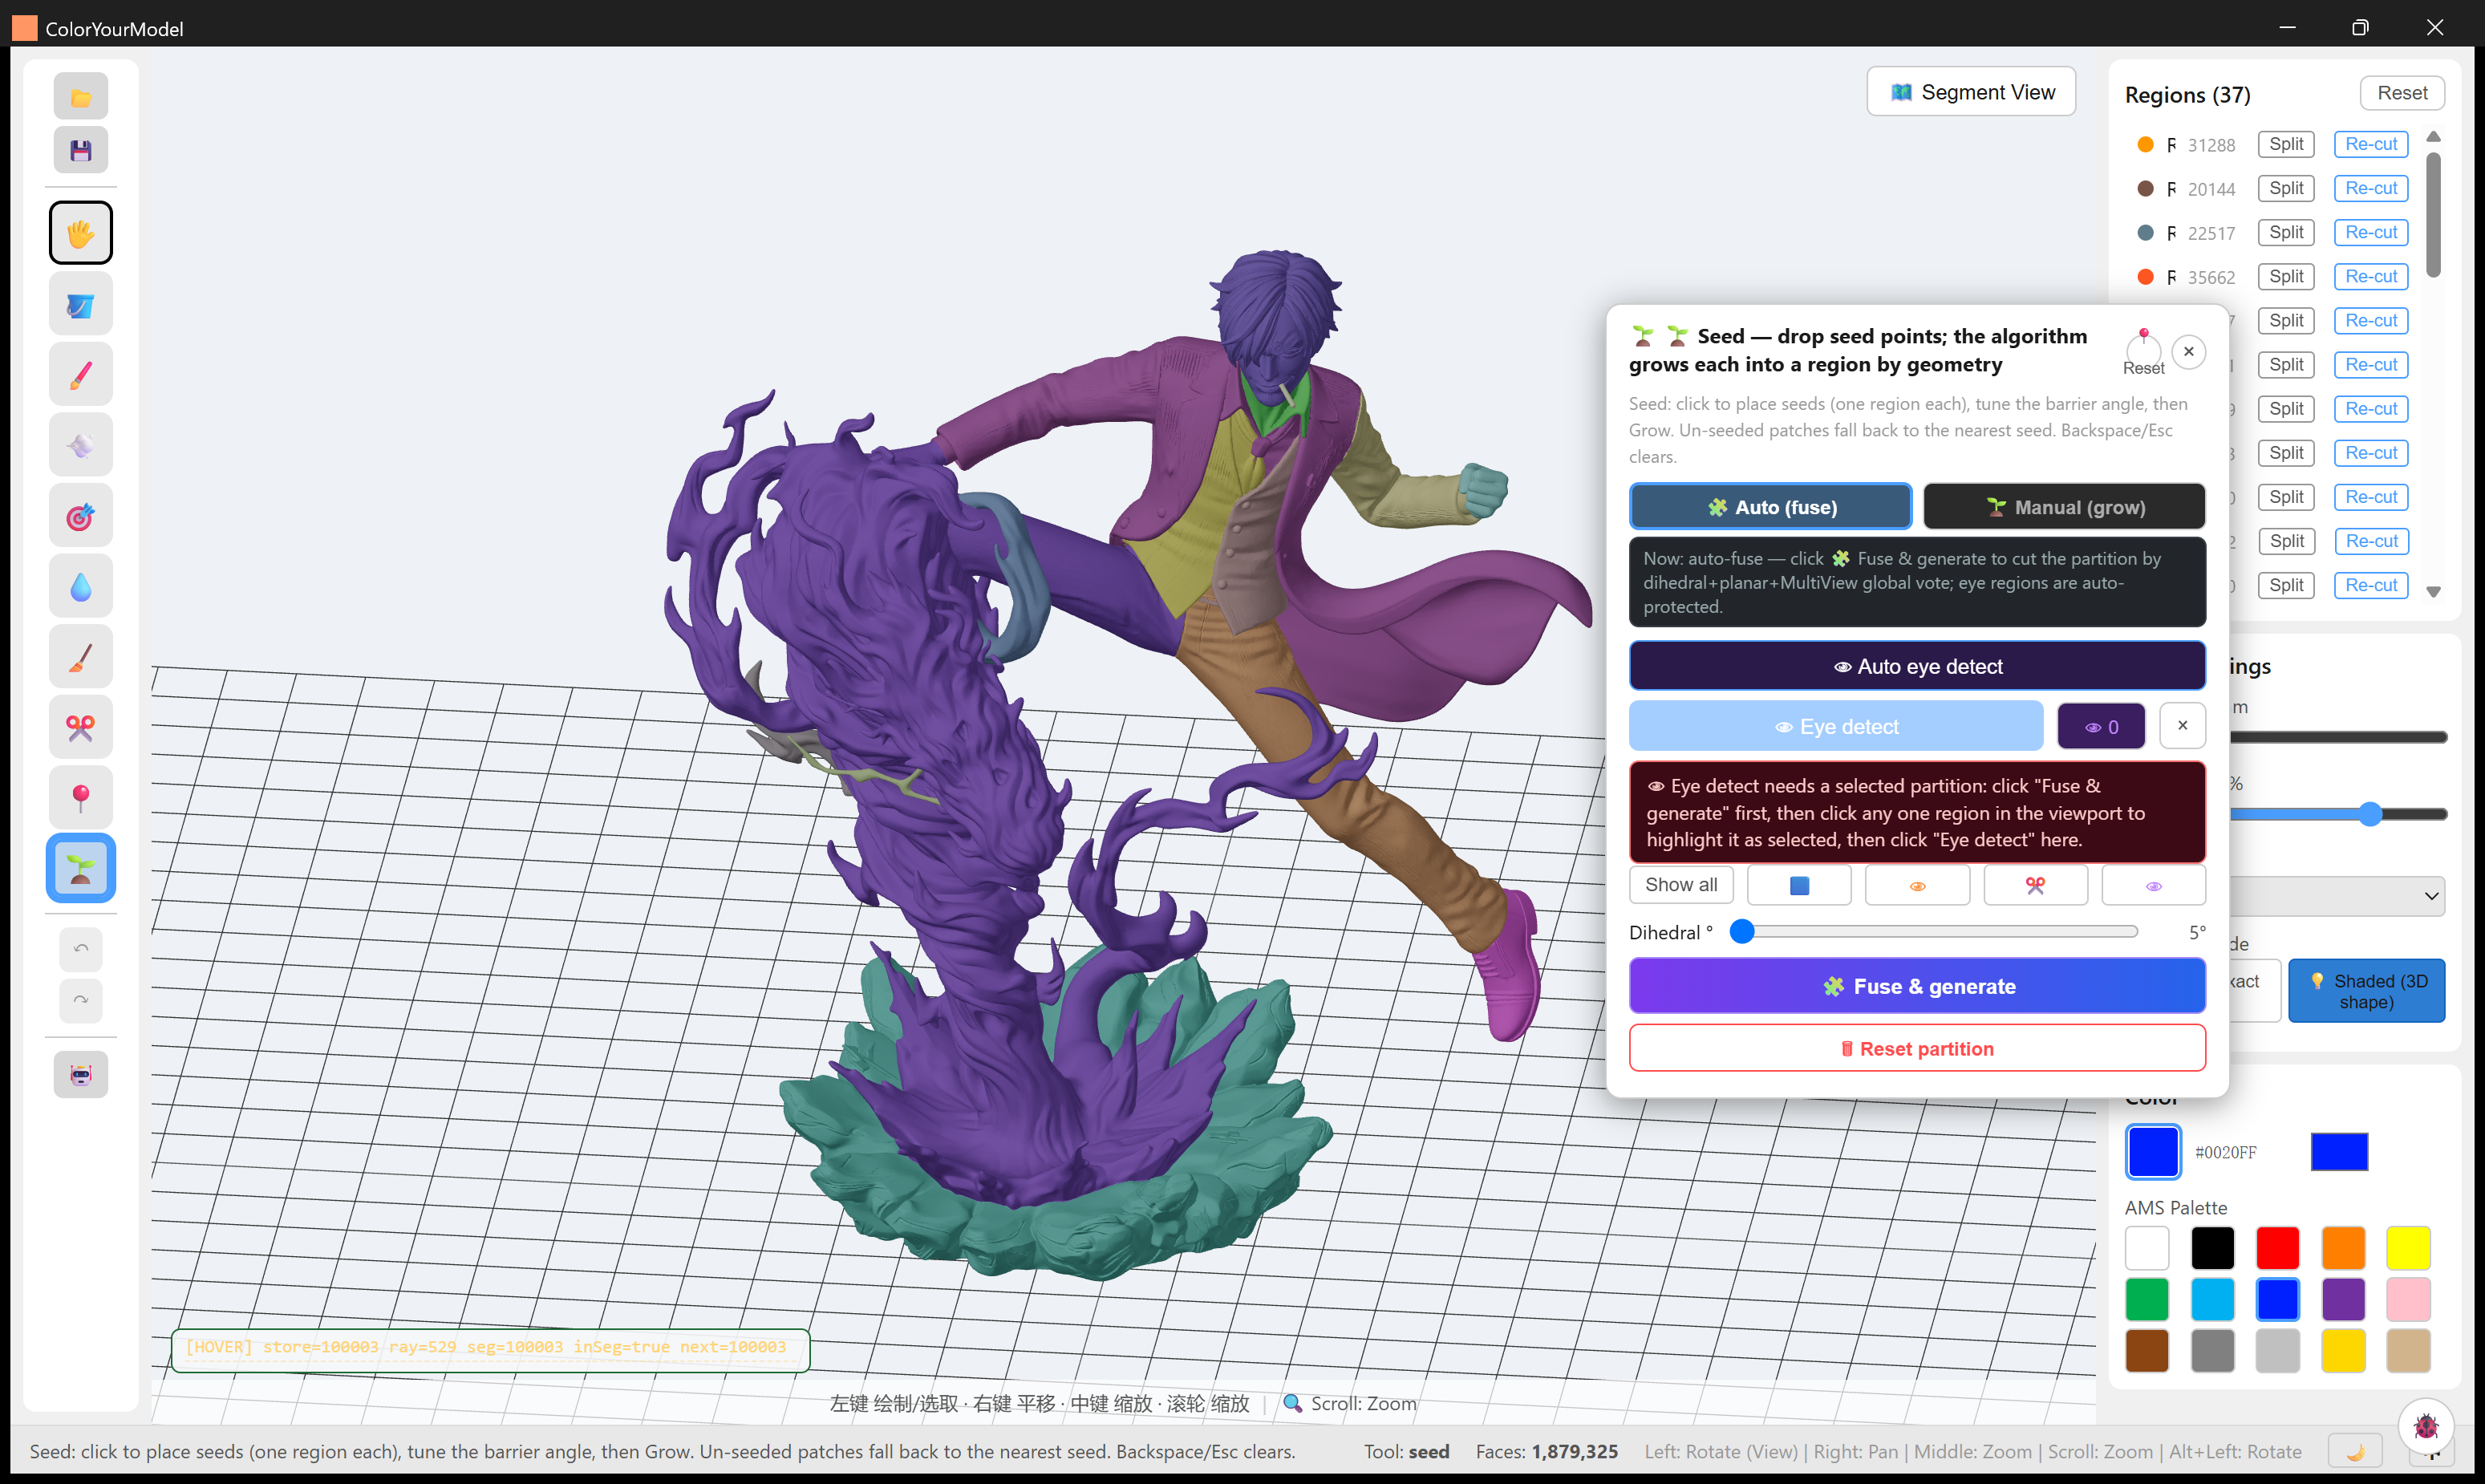The height and width of the screenshot is (1484, 2485).
Task: Select Shaded (3D shape) display mode
Action: click(x=2366, y=991)
